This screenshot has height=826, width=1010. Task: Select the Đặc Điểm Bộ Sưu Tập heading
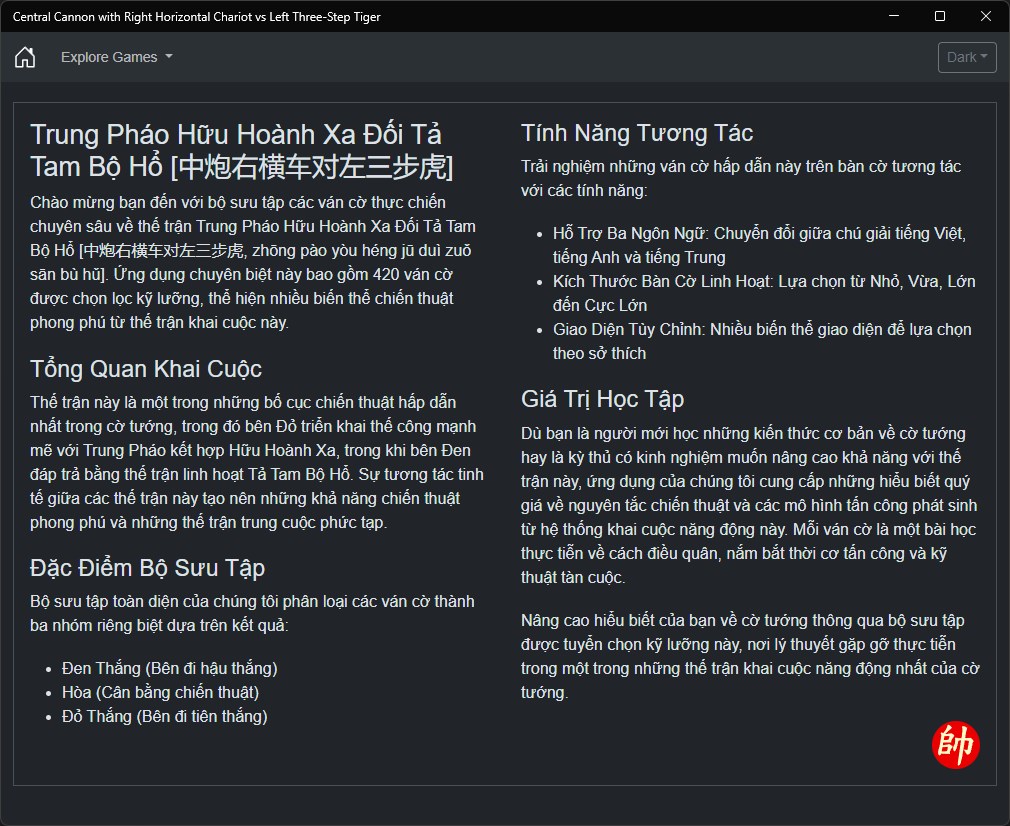pyautogui.click(x=148, y=568)
